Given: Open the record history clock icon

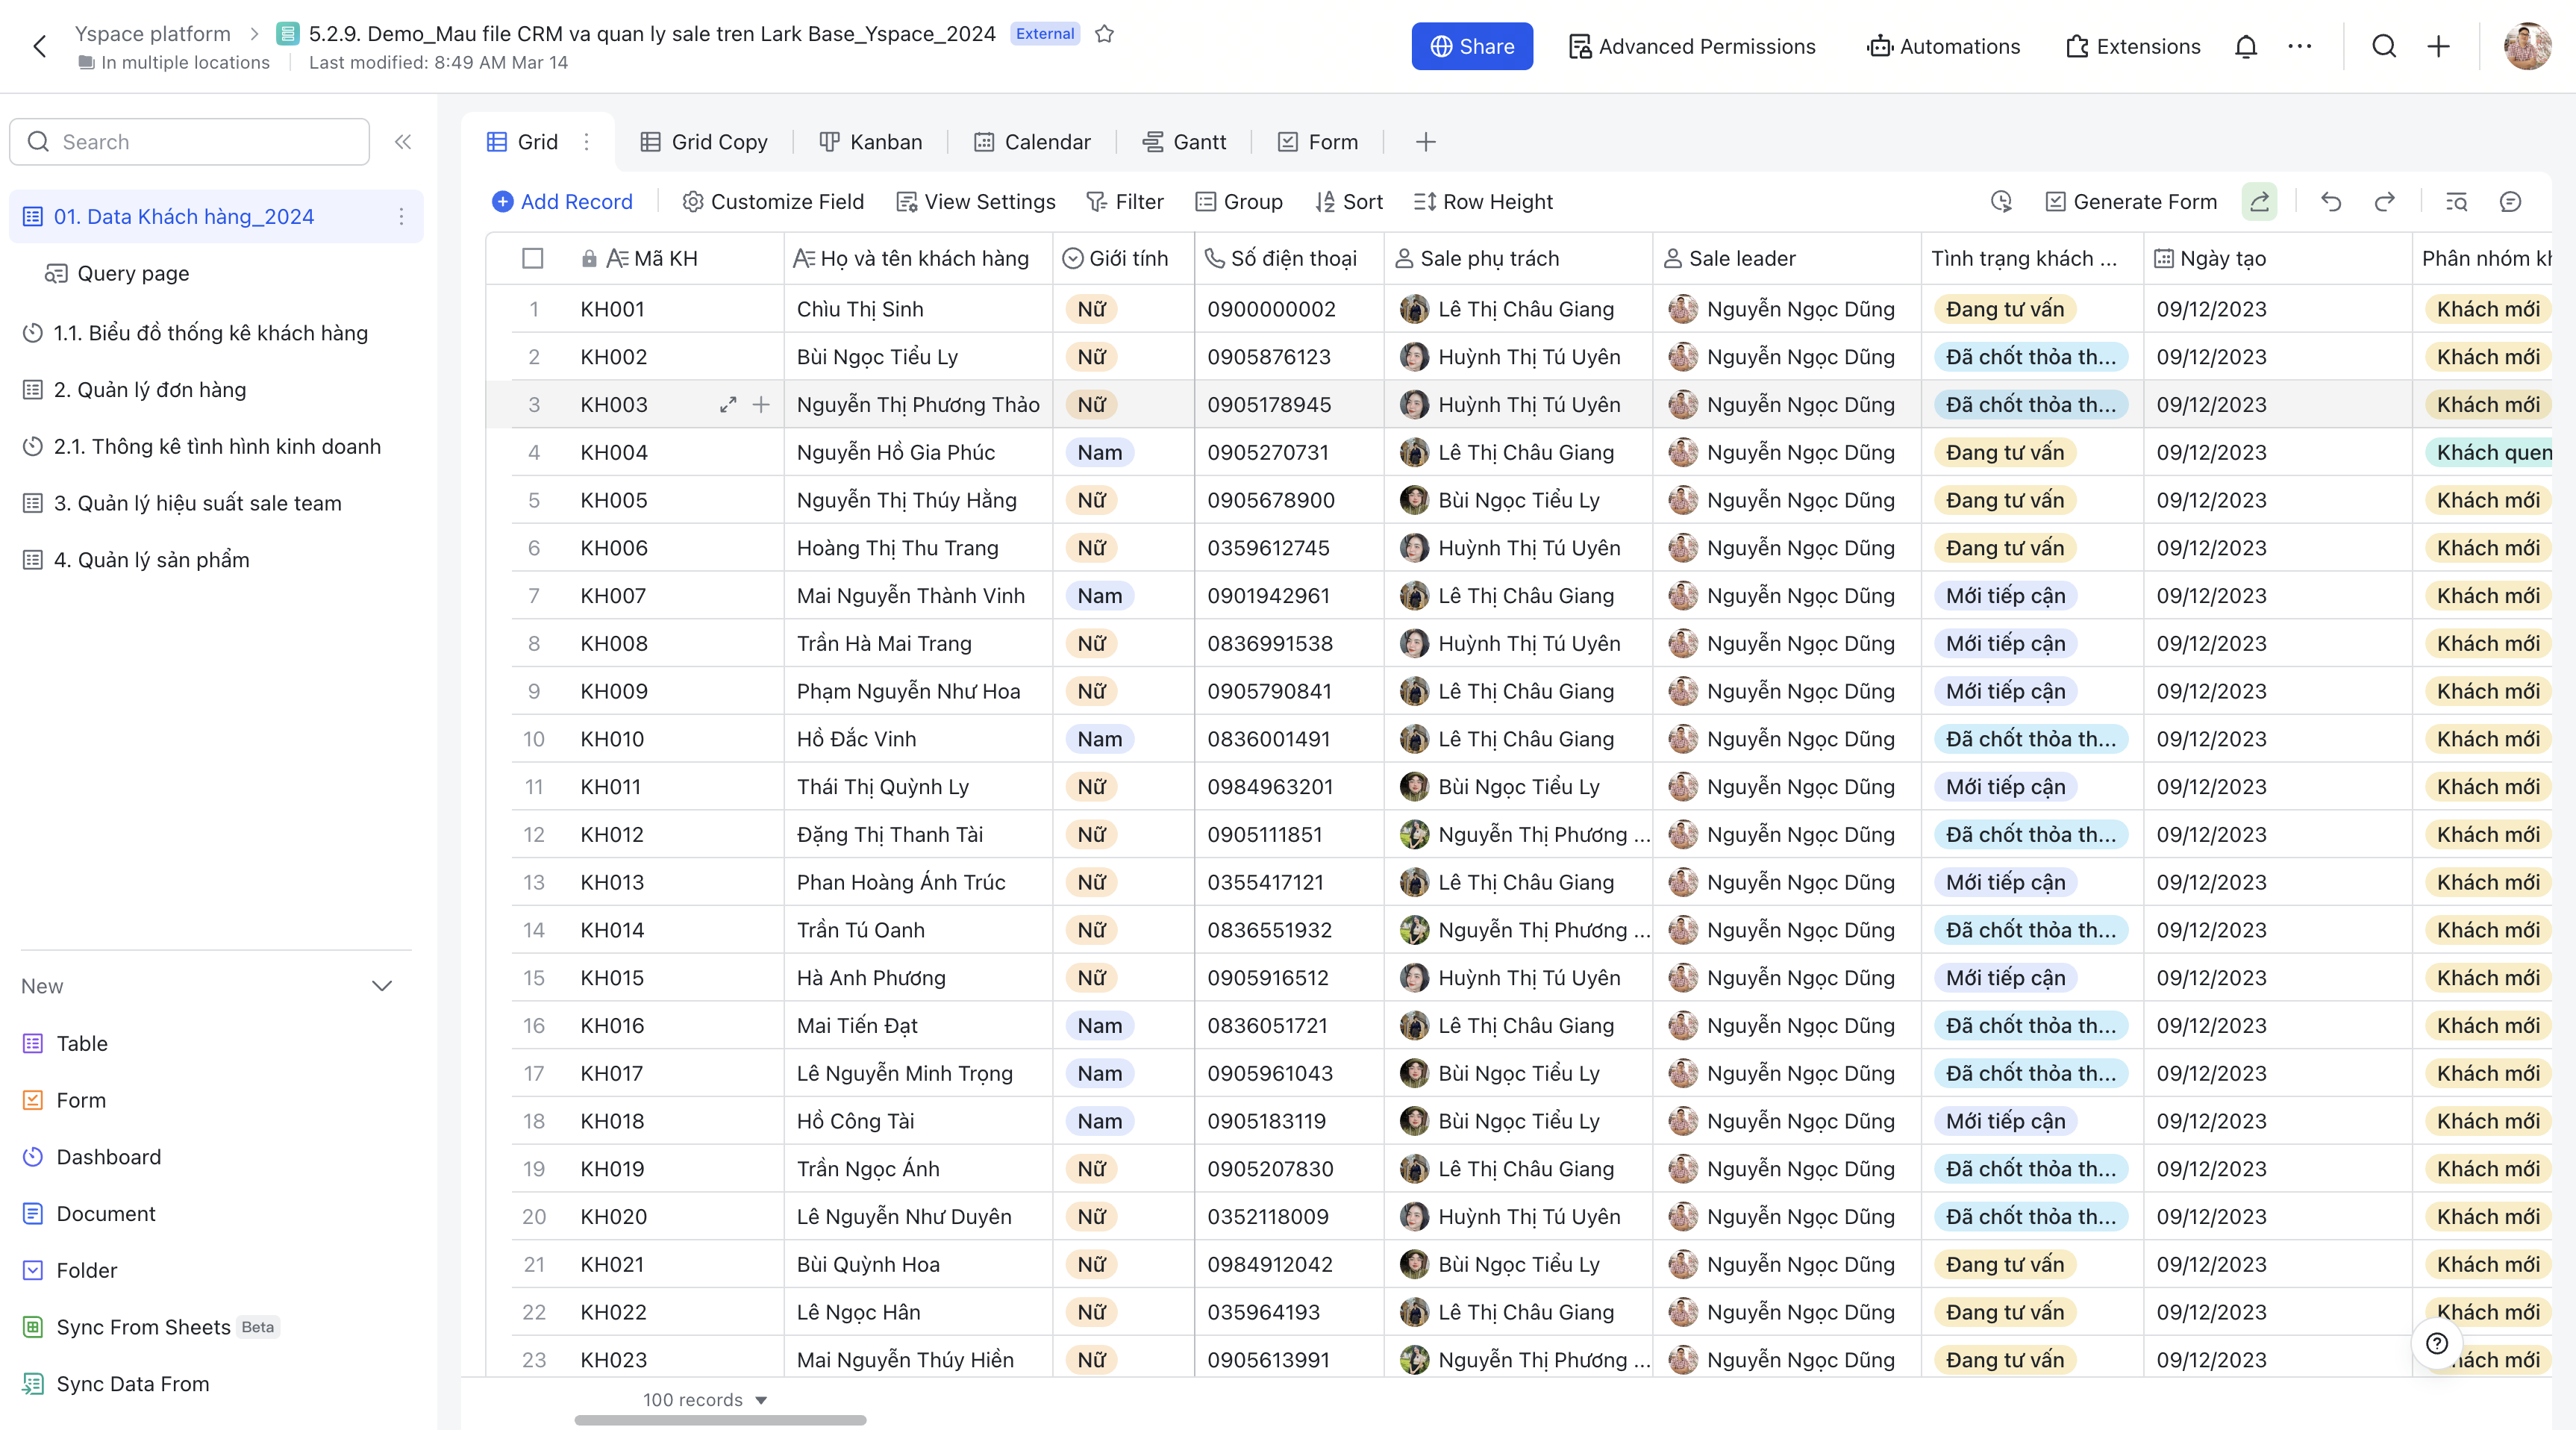Looking at the screenshot, I should (x=2001, y=202).
